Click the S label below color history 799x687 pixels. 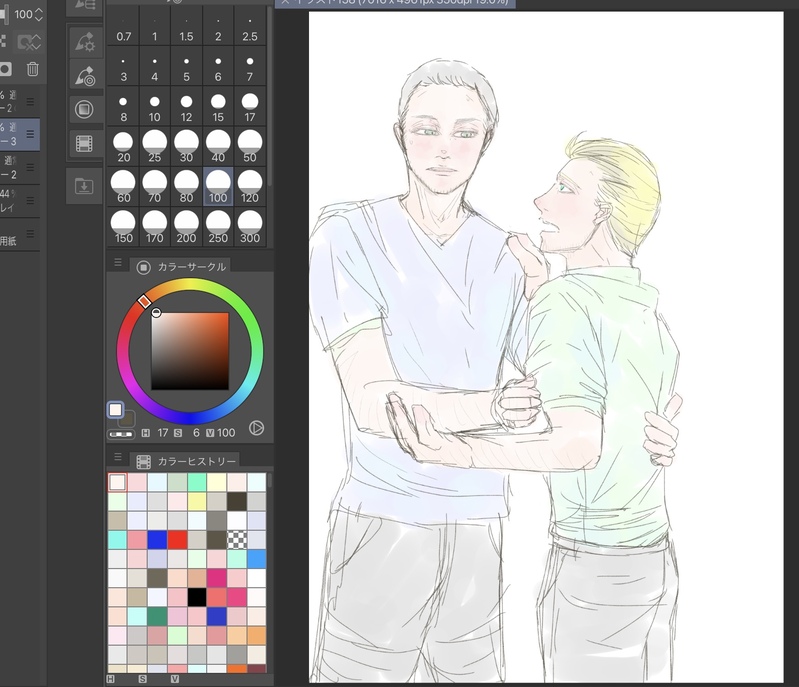142,679
